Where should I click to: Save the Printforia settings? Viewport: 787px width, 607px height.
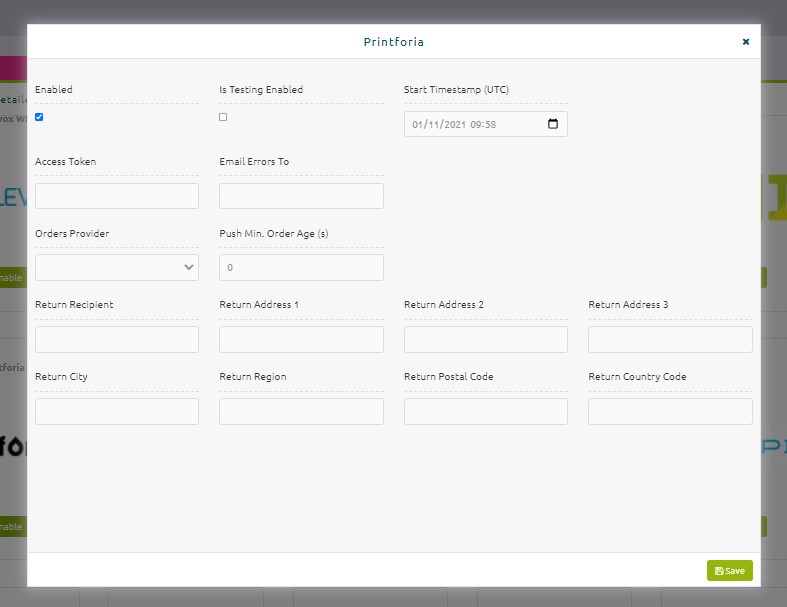pyautogui.click(x=730, y=571)
